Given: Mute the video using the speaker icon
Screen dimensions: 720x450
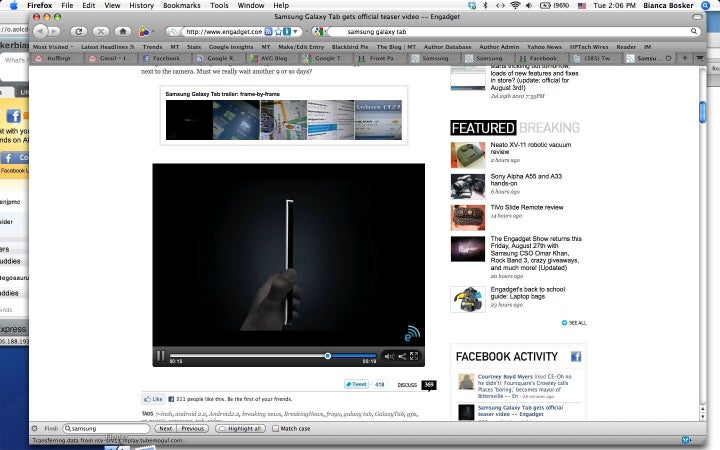Looking at the screenshot, I should click(389, 356).
